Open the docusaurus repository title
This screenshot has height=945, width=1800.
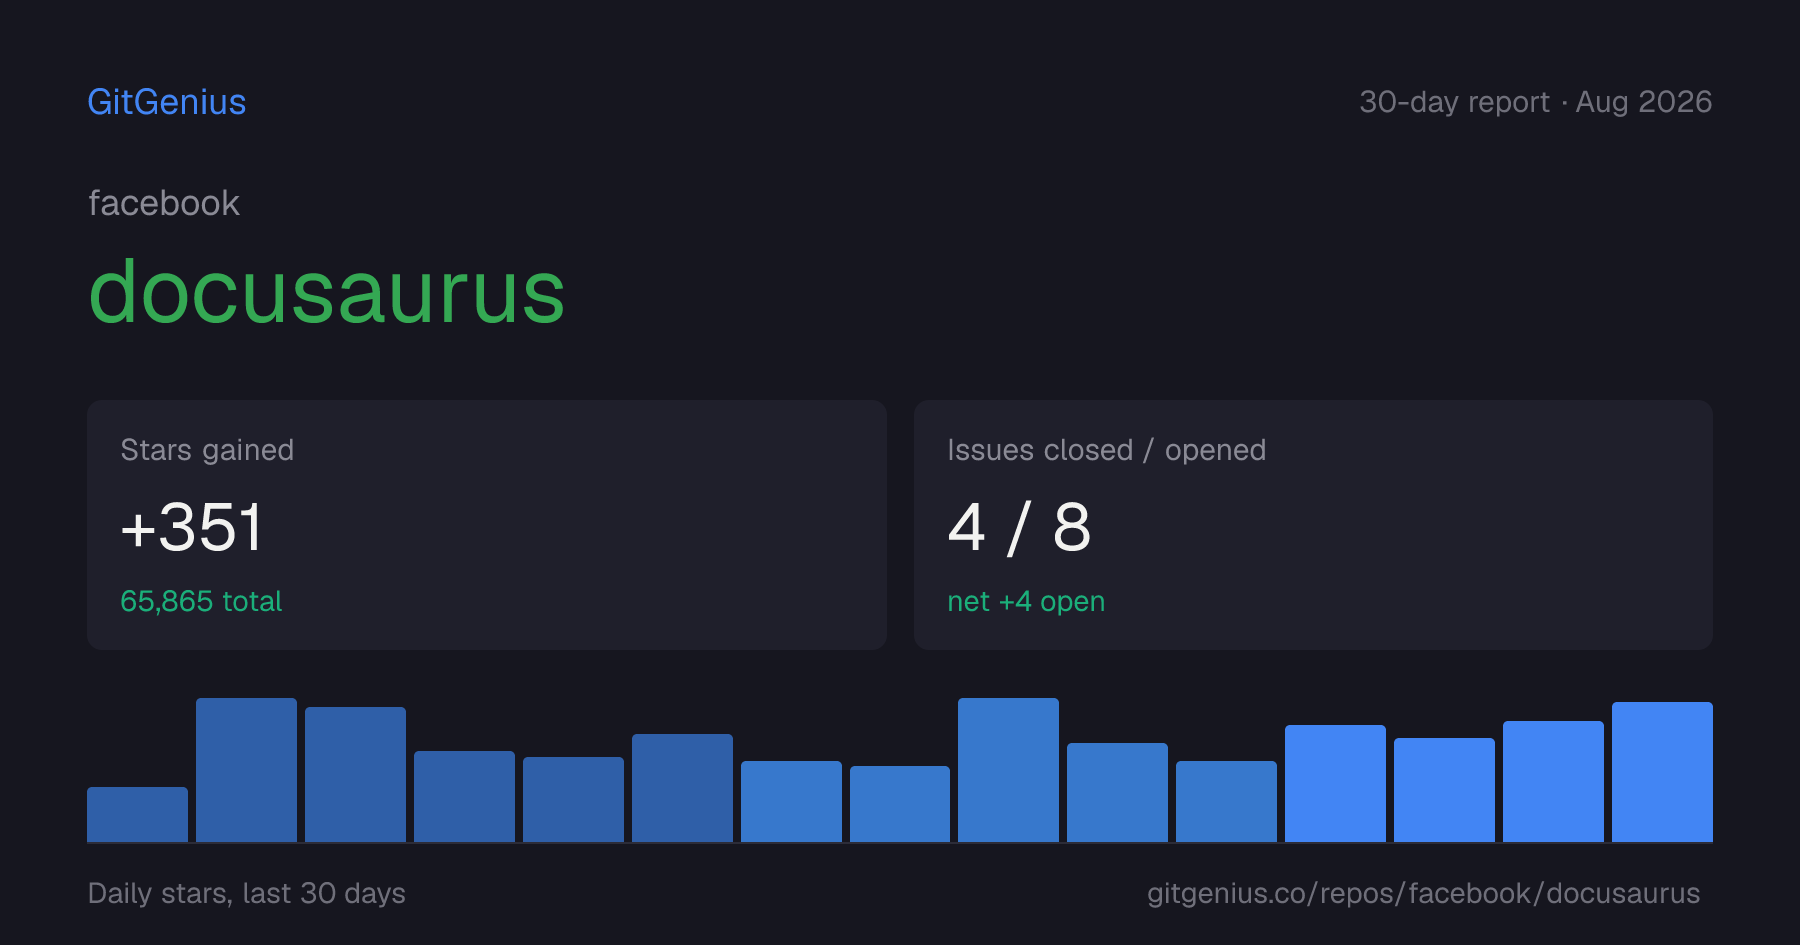click(327, 291)
